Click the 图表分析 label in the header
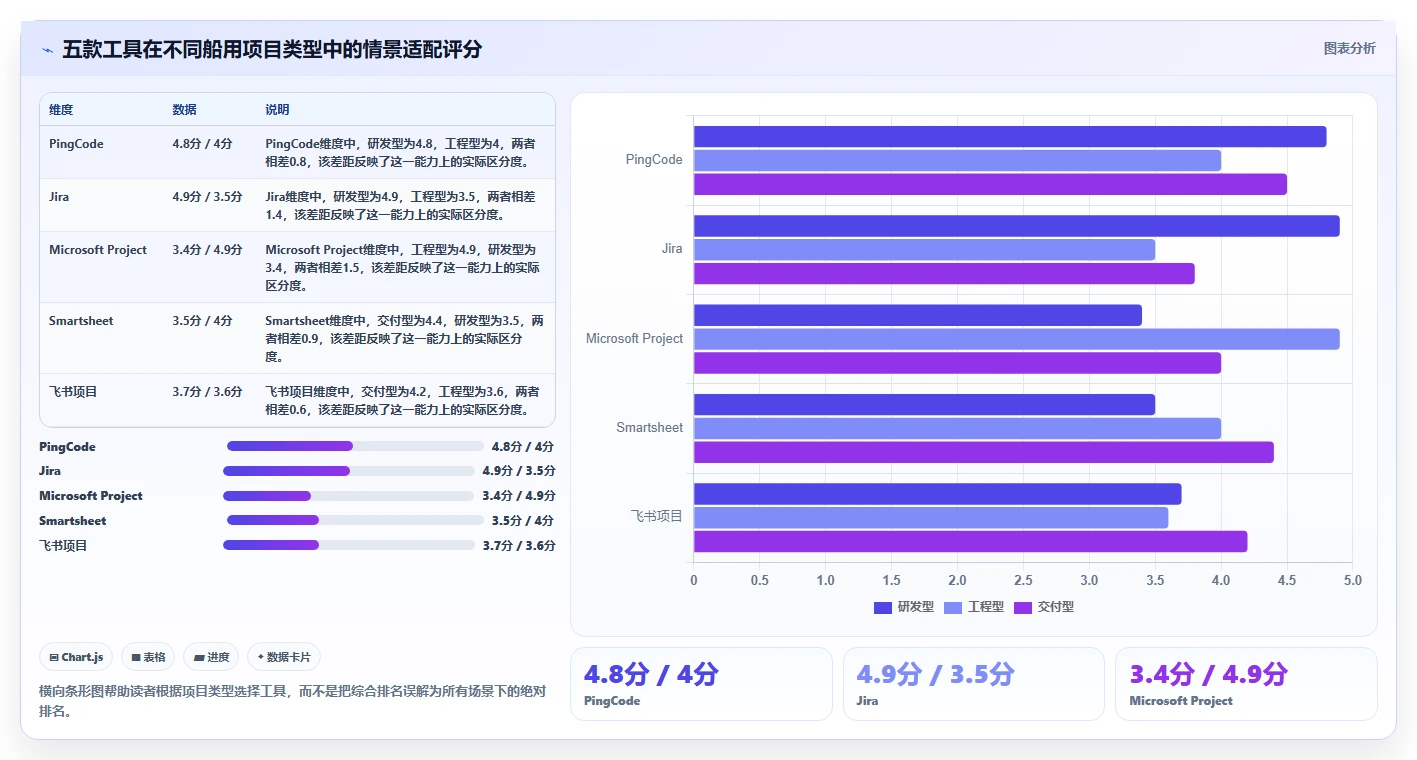The width and height of the screenshot is (1417, 760). pos(1349,48)
